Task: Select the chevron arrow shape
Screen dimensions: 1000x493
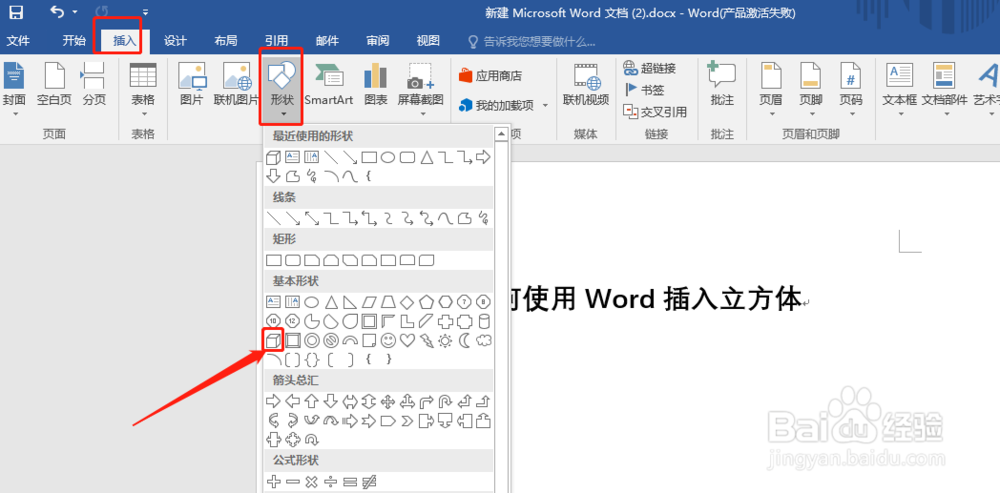Action: coord(407,421)
